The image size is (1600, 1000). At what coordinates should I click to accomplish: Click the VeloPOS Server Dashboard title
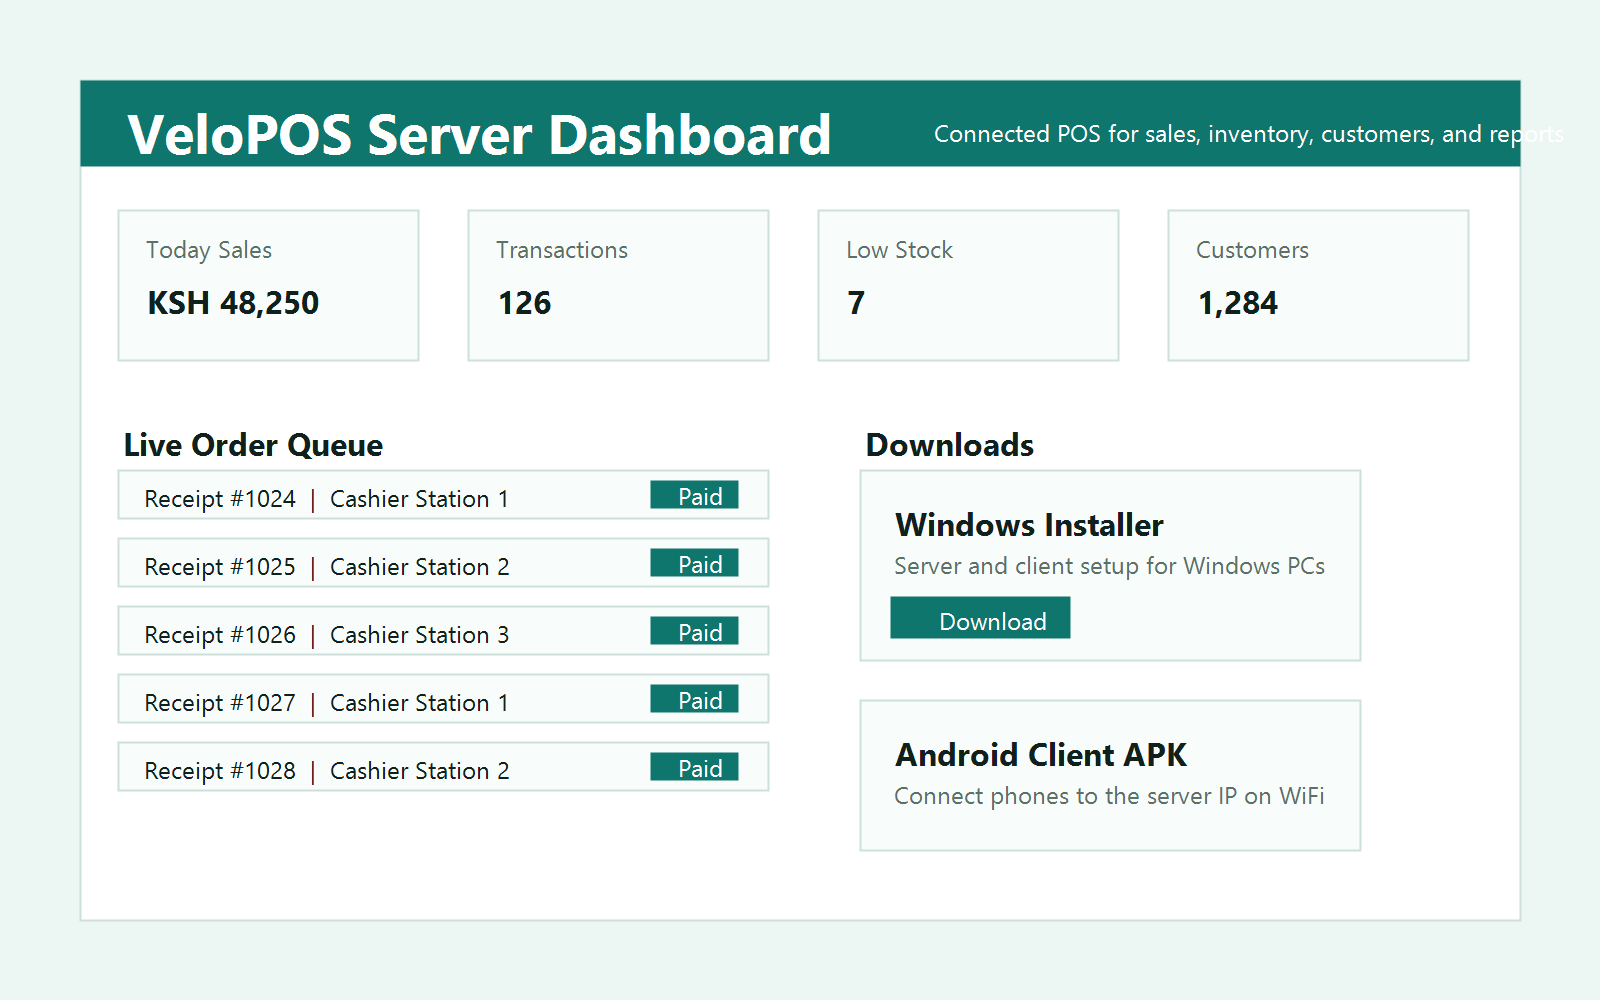pos(479,134)
